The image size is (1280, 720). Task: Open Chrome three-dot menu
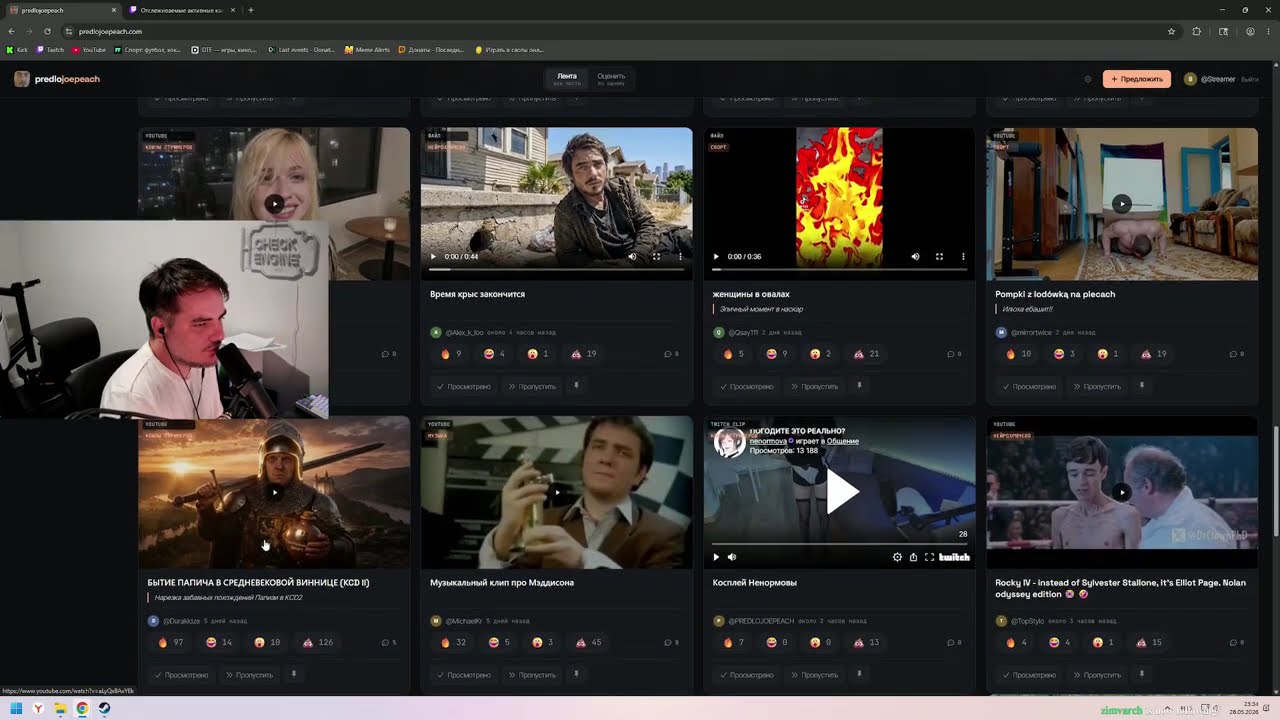pos(1267,31)
